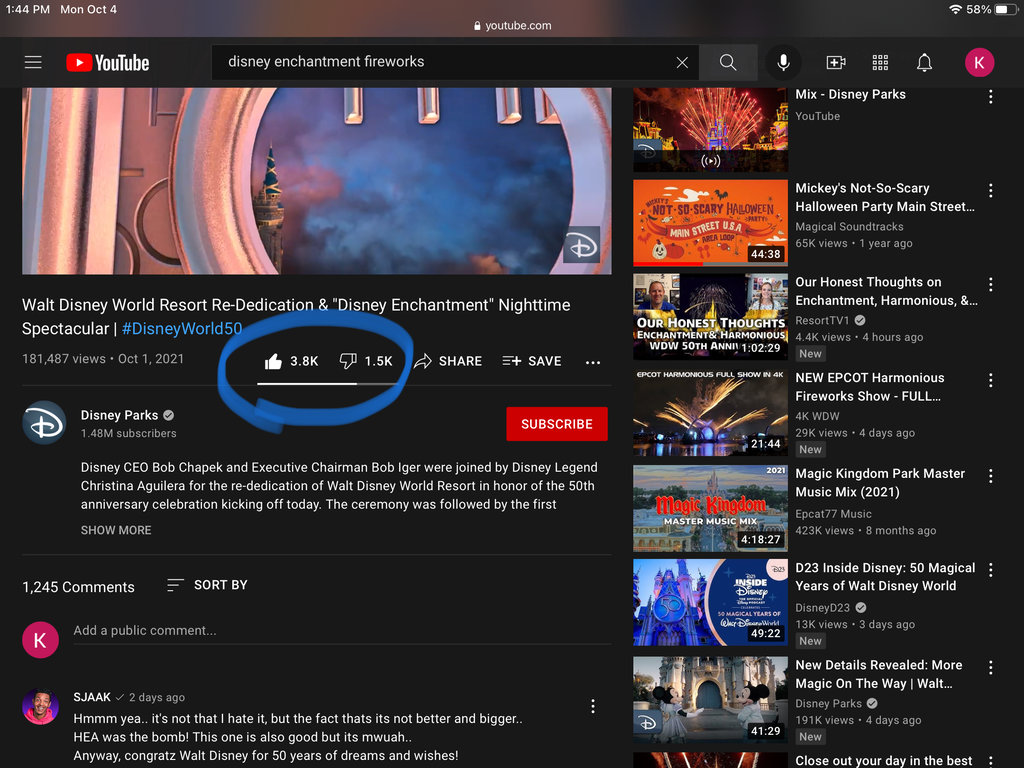This screenshot has width=1024, height=768.
Task: Save the video to a playlist
Action: tap(531, 361)
